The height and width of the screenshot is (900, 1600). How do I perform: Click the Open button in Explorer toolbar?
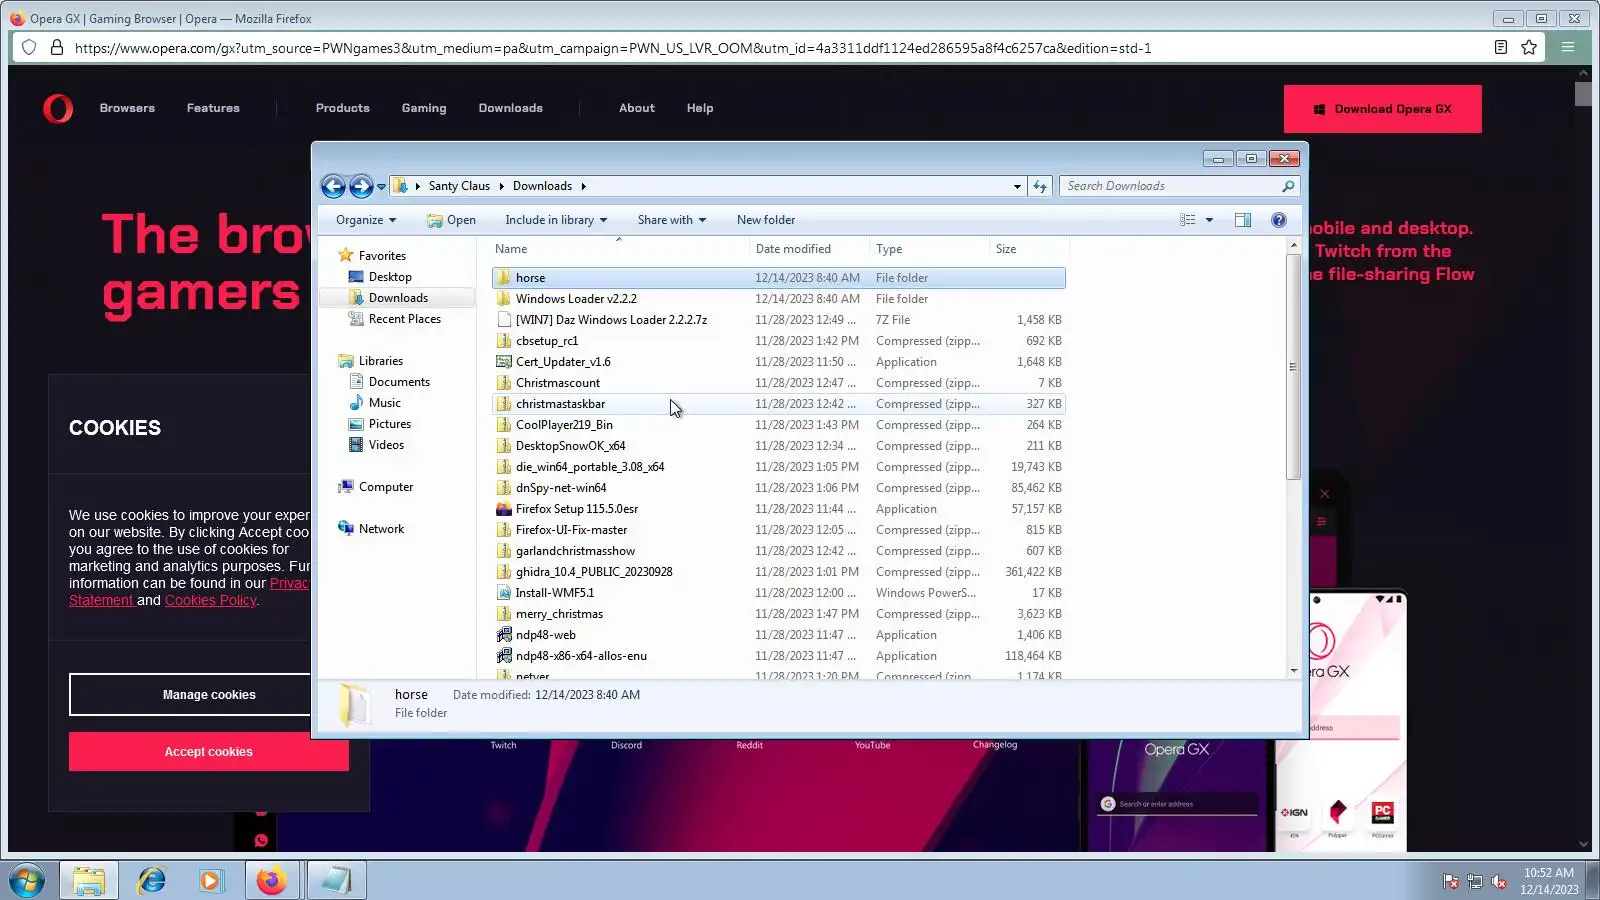[451, 220]
